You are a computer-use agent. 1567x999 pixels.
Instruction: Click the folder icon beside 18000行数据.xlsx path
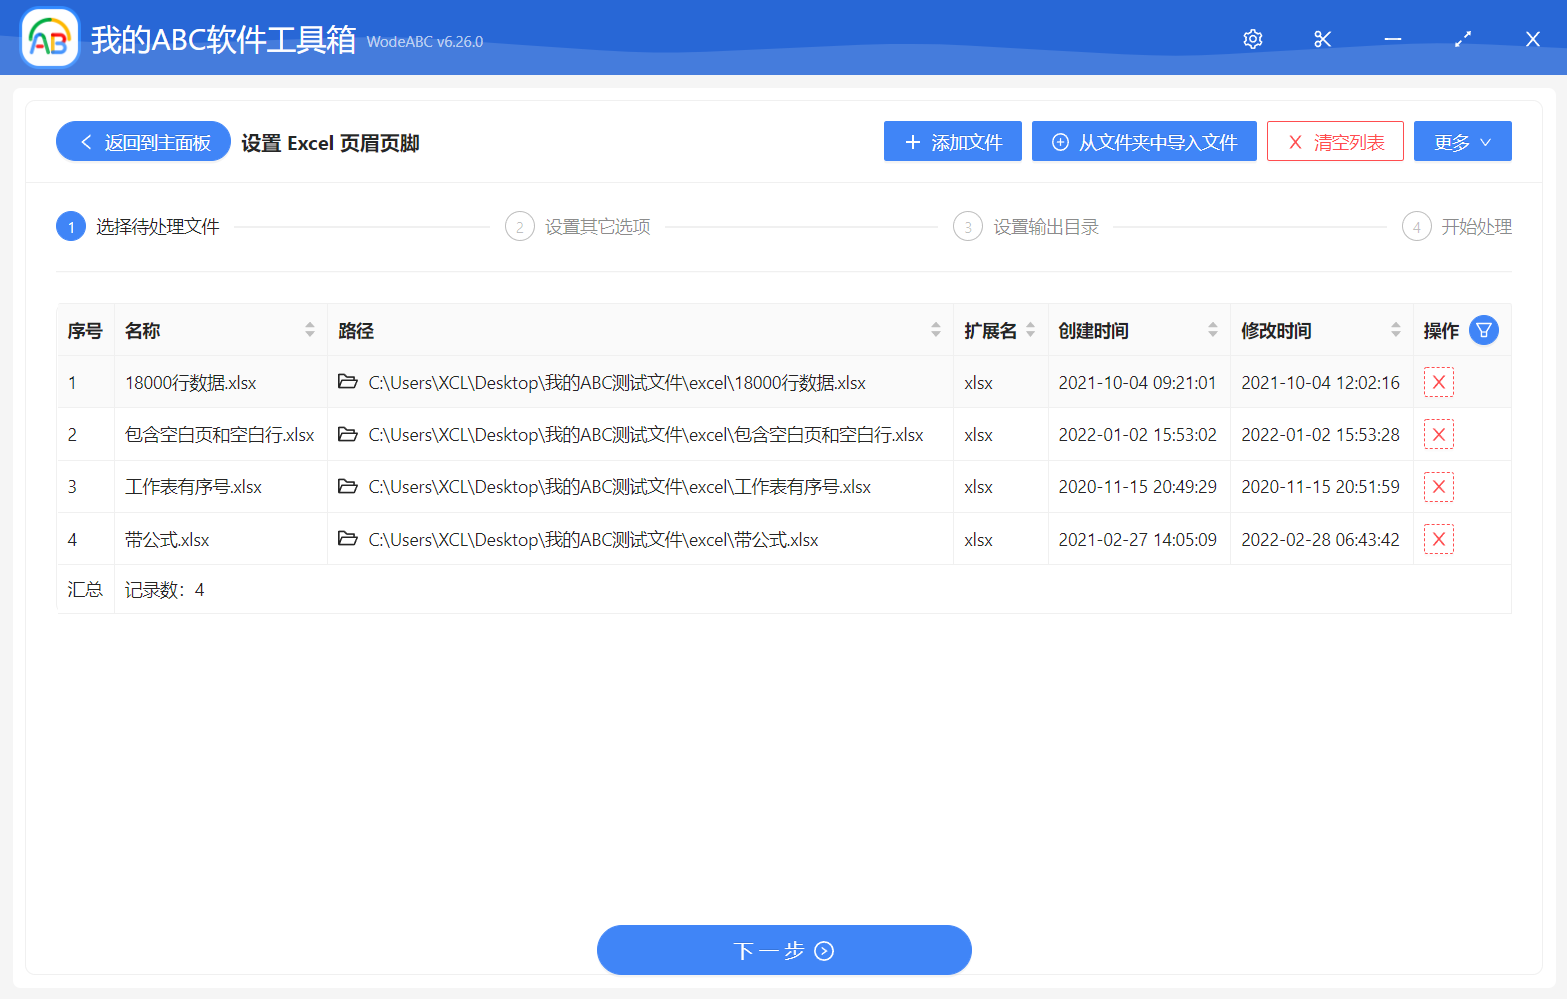click(347, 382)
